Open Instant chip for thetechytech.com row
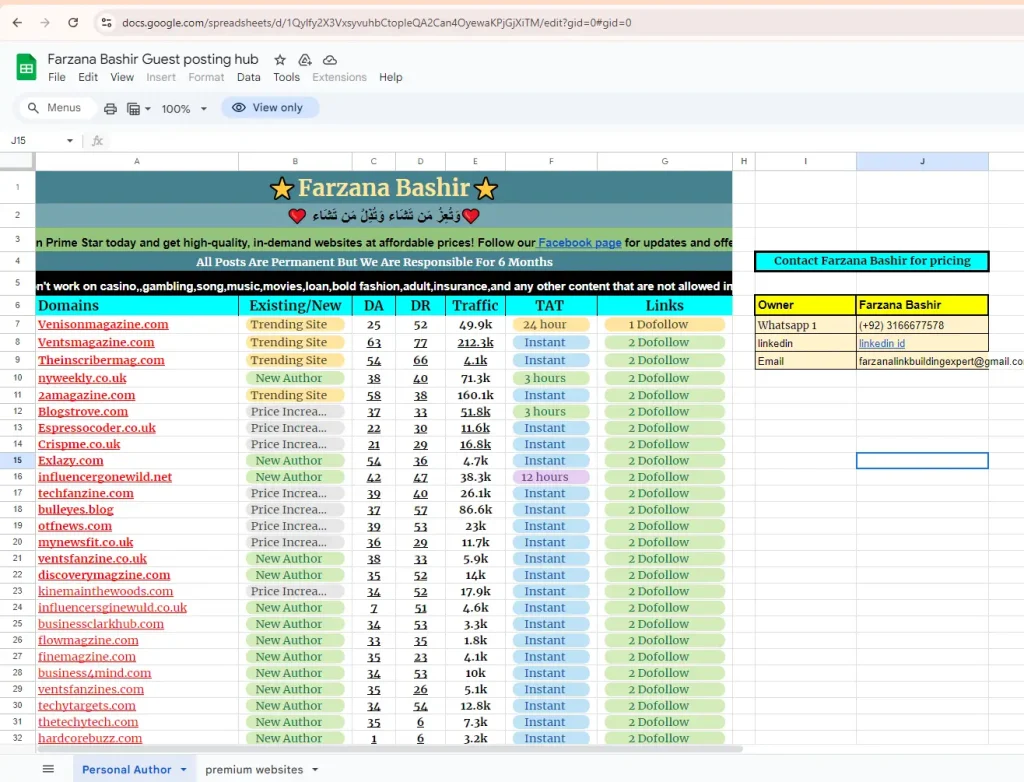Viewport: 1024px width, 782px height. (551, 722)
